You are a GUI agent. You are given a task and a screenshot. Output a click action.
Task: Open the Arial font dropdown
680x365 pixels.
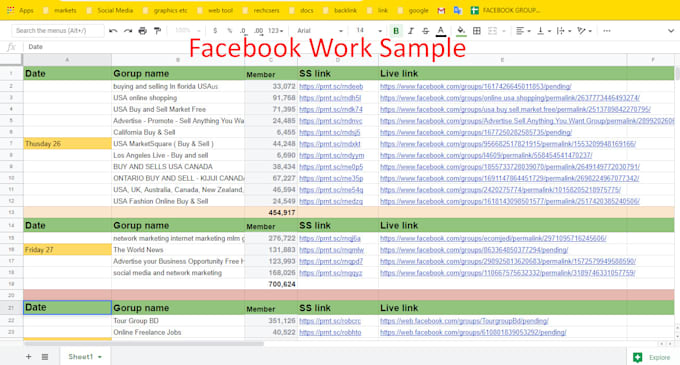coord(320,31)
